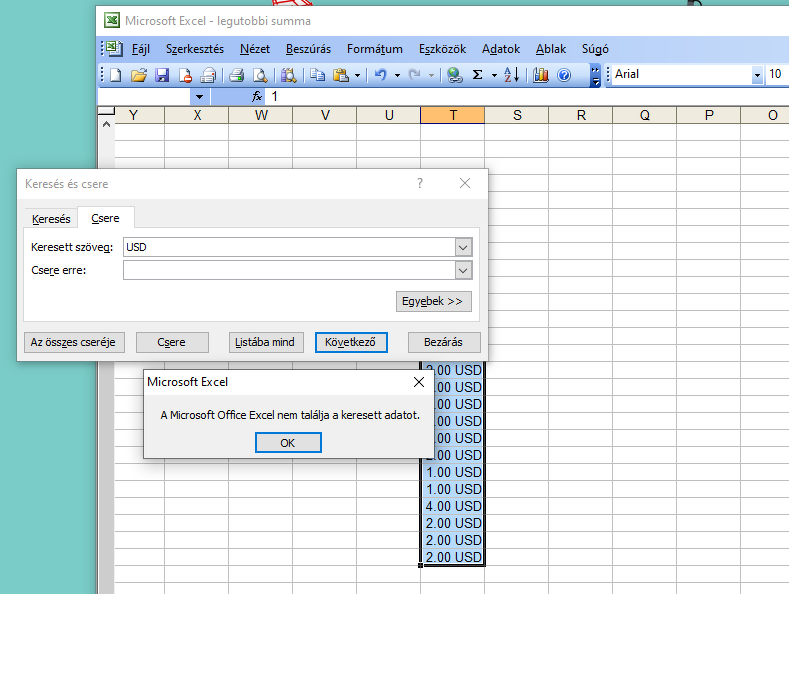Open the Fájl menu

[140, 49]
